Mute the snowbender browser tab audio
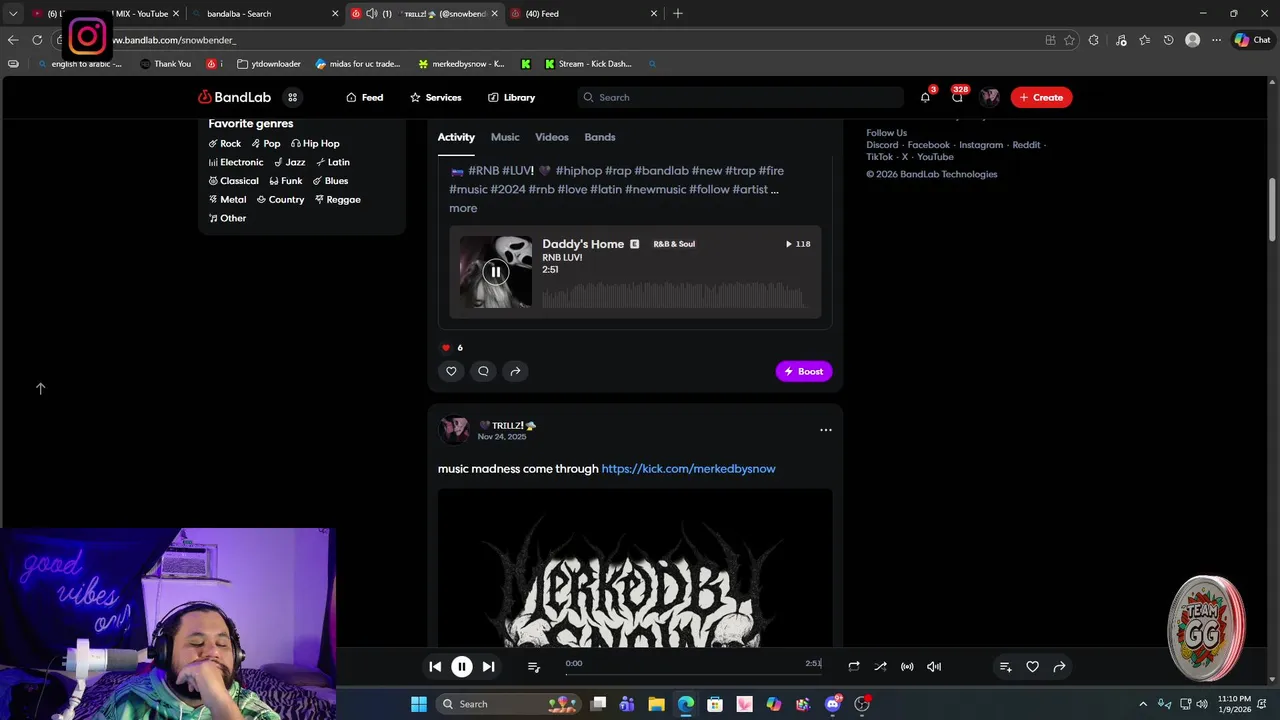The image size is (1280, 720). click(372, 14)
